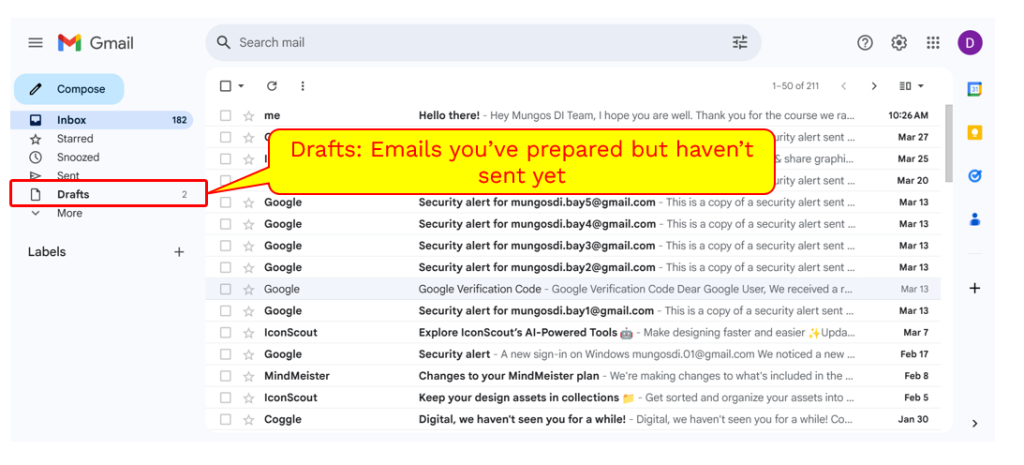Screen dimensions: 1024x465
Task: Open the Google apps grid
Action: [933, 43]
